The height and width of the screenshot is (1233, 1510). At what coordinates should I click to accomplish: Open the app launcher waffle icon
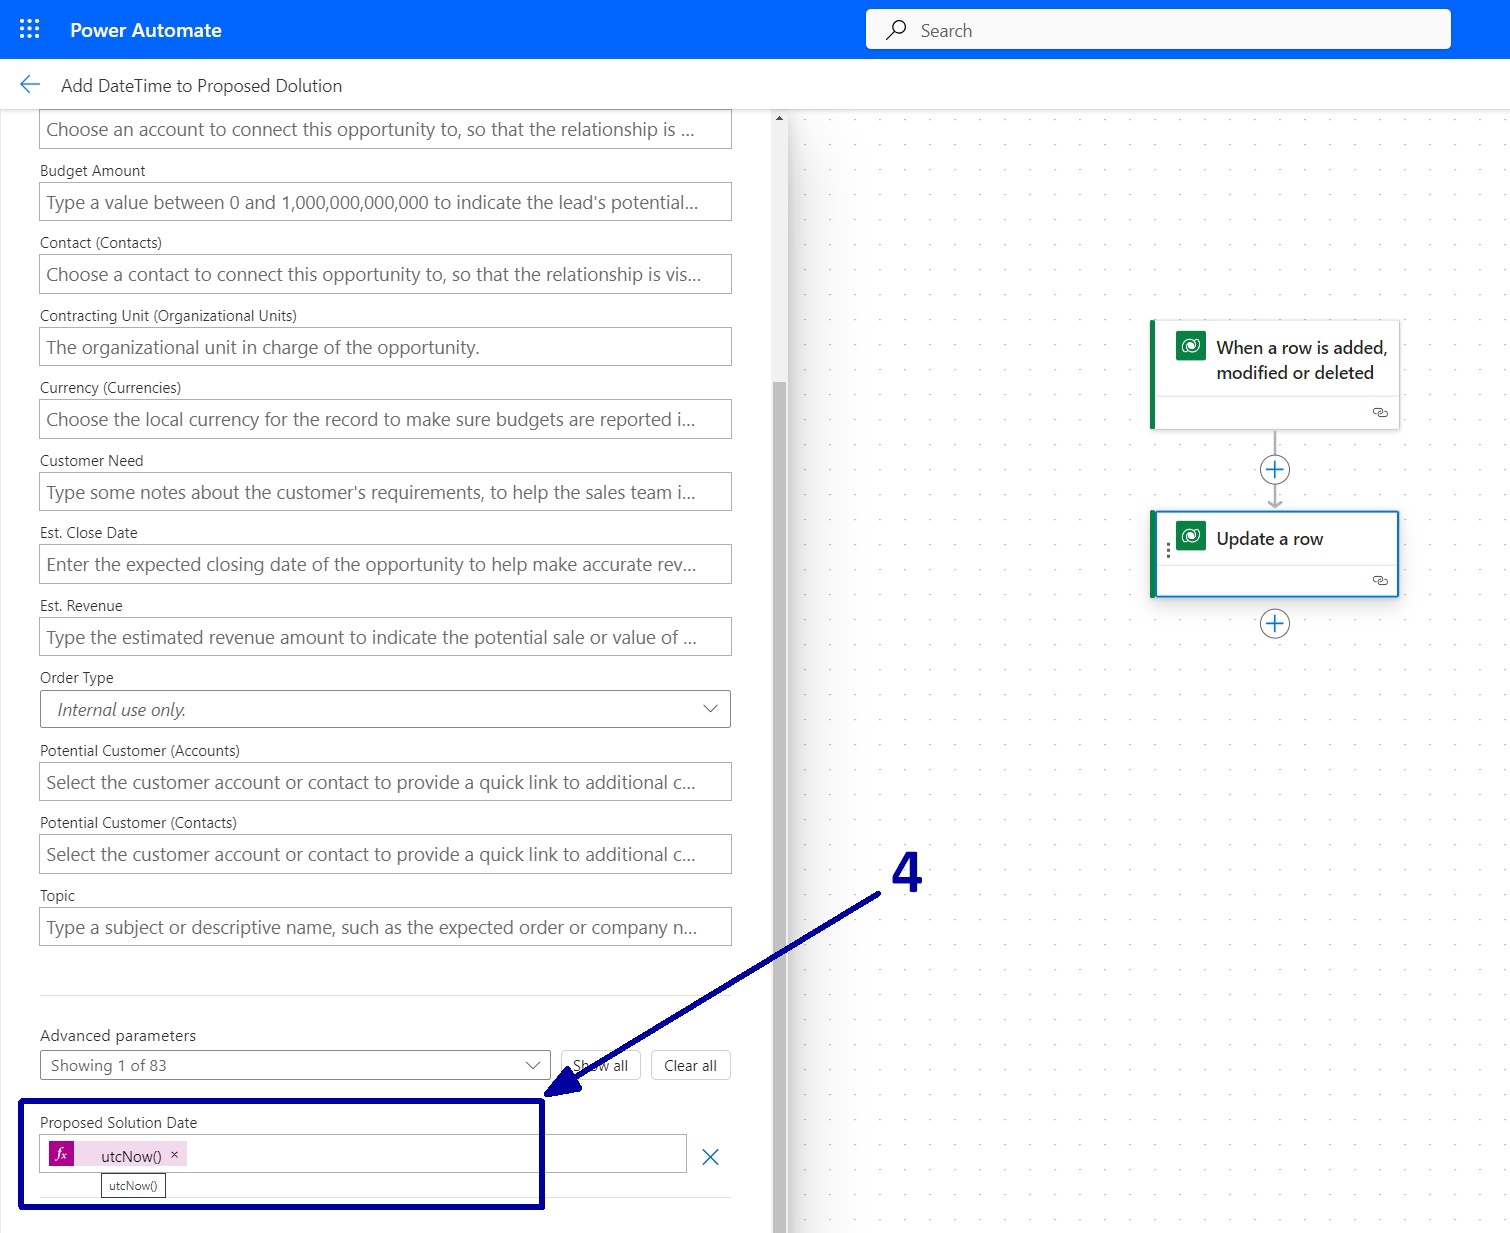[x=30, y=29]
